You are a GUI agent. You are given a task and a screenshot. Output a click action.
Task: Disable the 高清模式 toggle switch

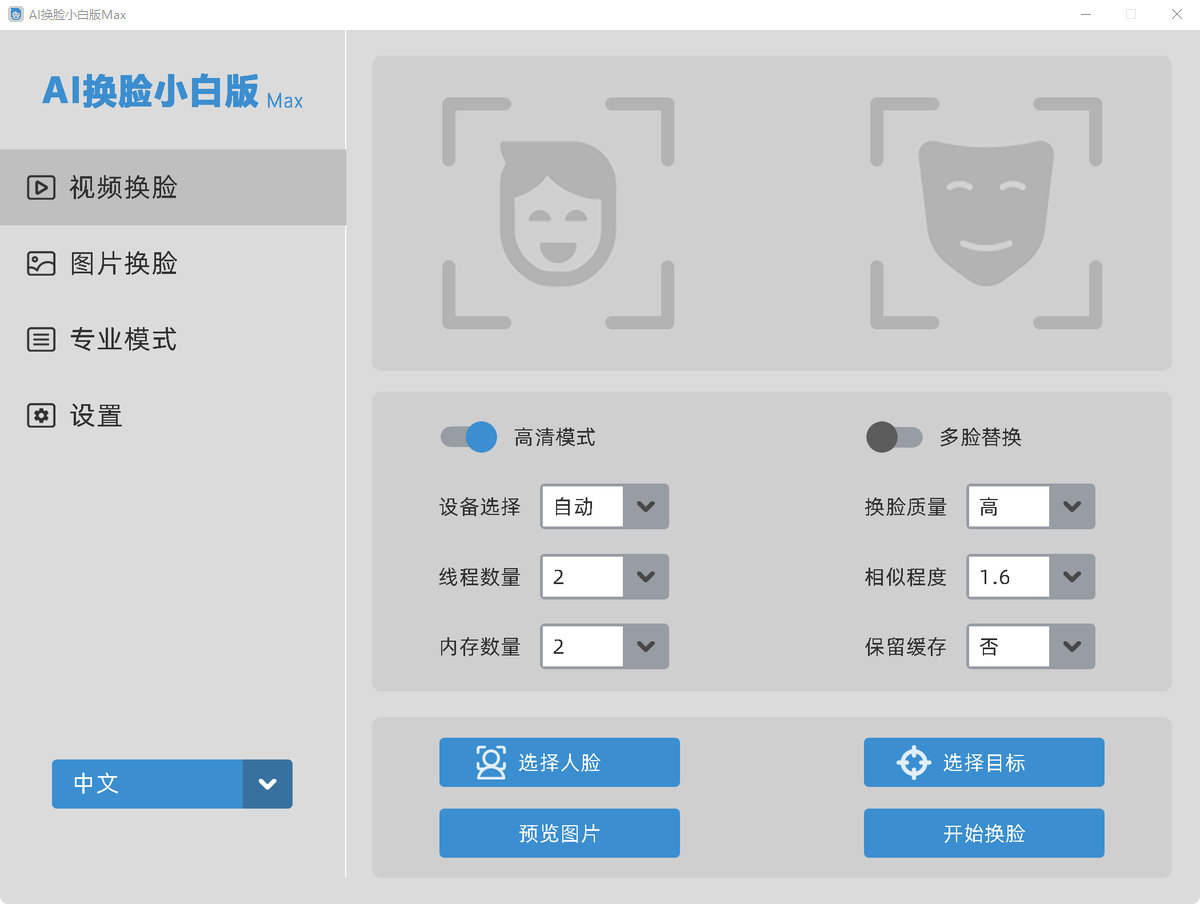click(469, 437)
